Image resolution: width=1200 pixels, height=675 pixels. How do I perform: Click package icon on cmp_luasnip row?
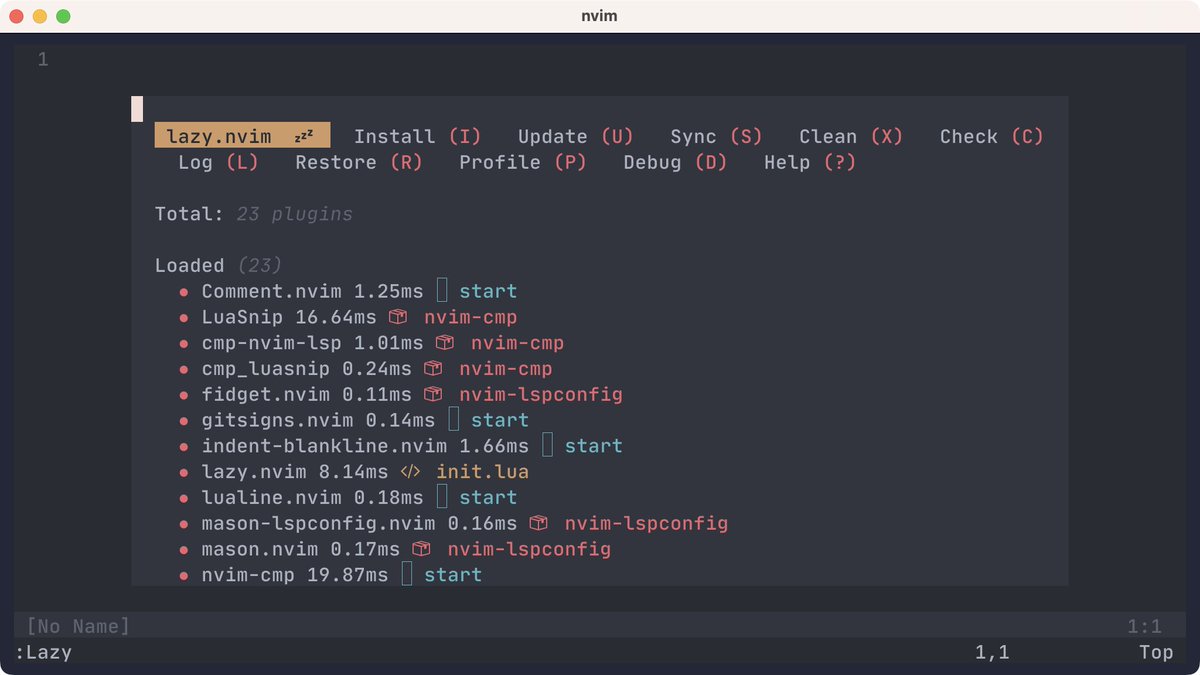[433, 369]
